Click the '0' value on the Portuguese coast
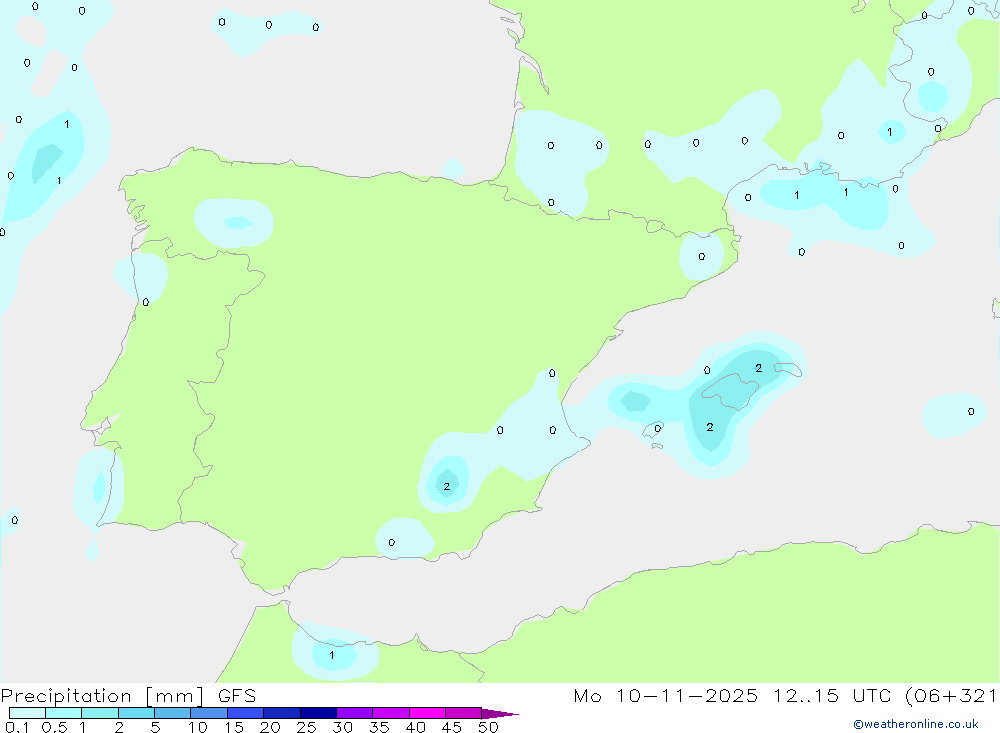1000x733 pixels. tap(146, 302)
